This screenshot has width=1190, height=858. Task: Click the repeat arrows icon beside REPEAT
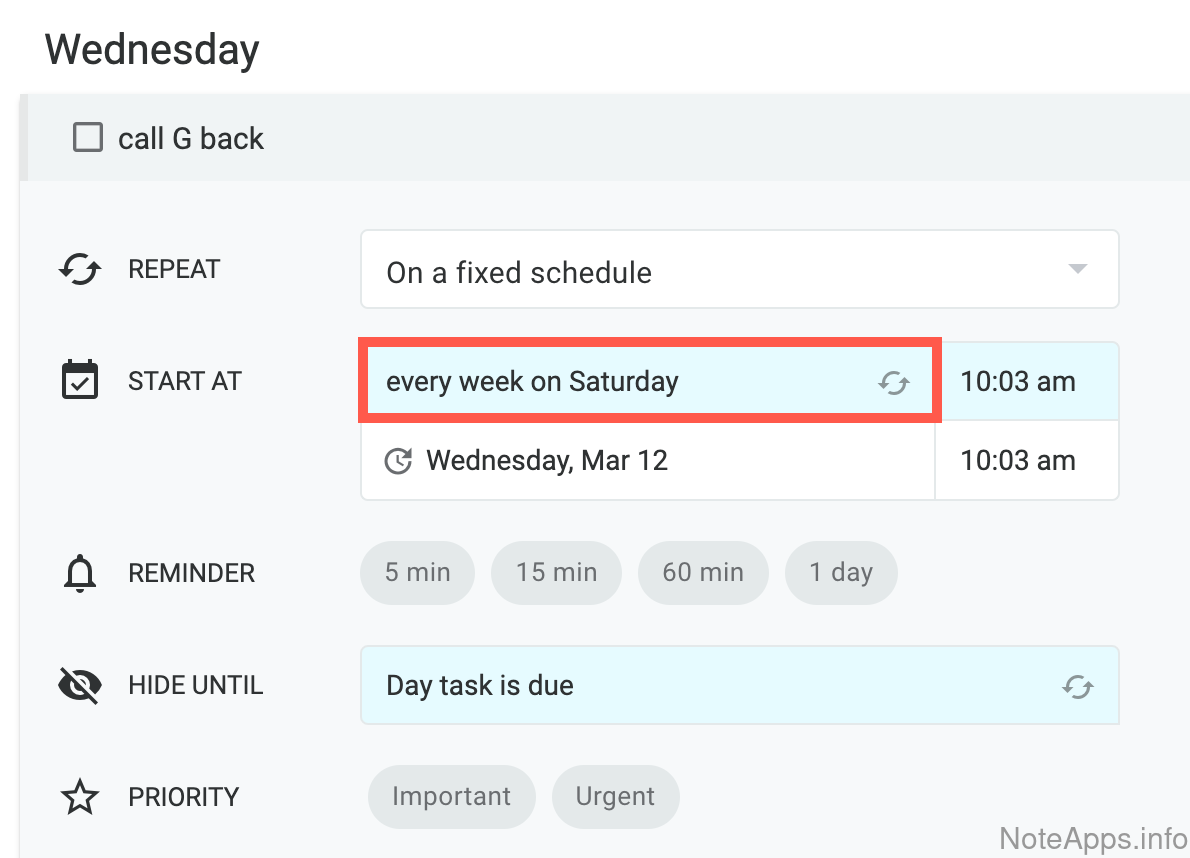(80, 270)
